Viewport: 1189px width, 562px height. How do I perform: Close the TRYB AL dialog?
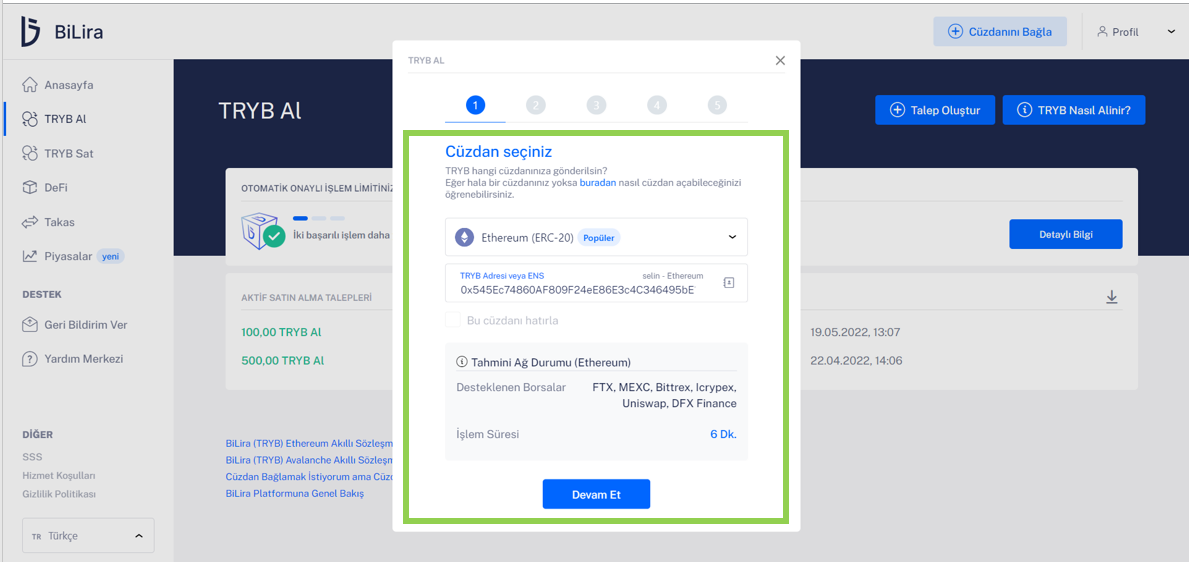point(780,60)
